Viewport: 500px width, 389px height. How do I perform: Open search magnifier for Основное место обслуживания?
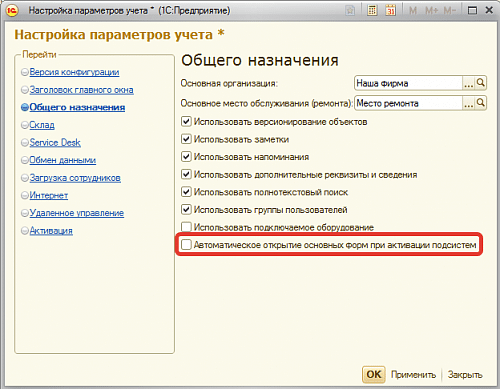[480, 103]
